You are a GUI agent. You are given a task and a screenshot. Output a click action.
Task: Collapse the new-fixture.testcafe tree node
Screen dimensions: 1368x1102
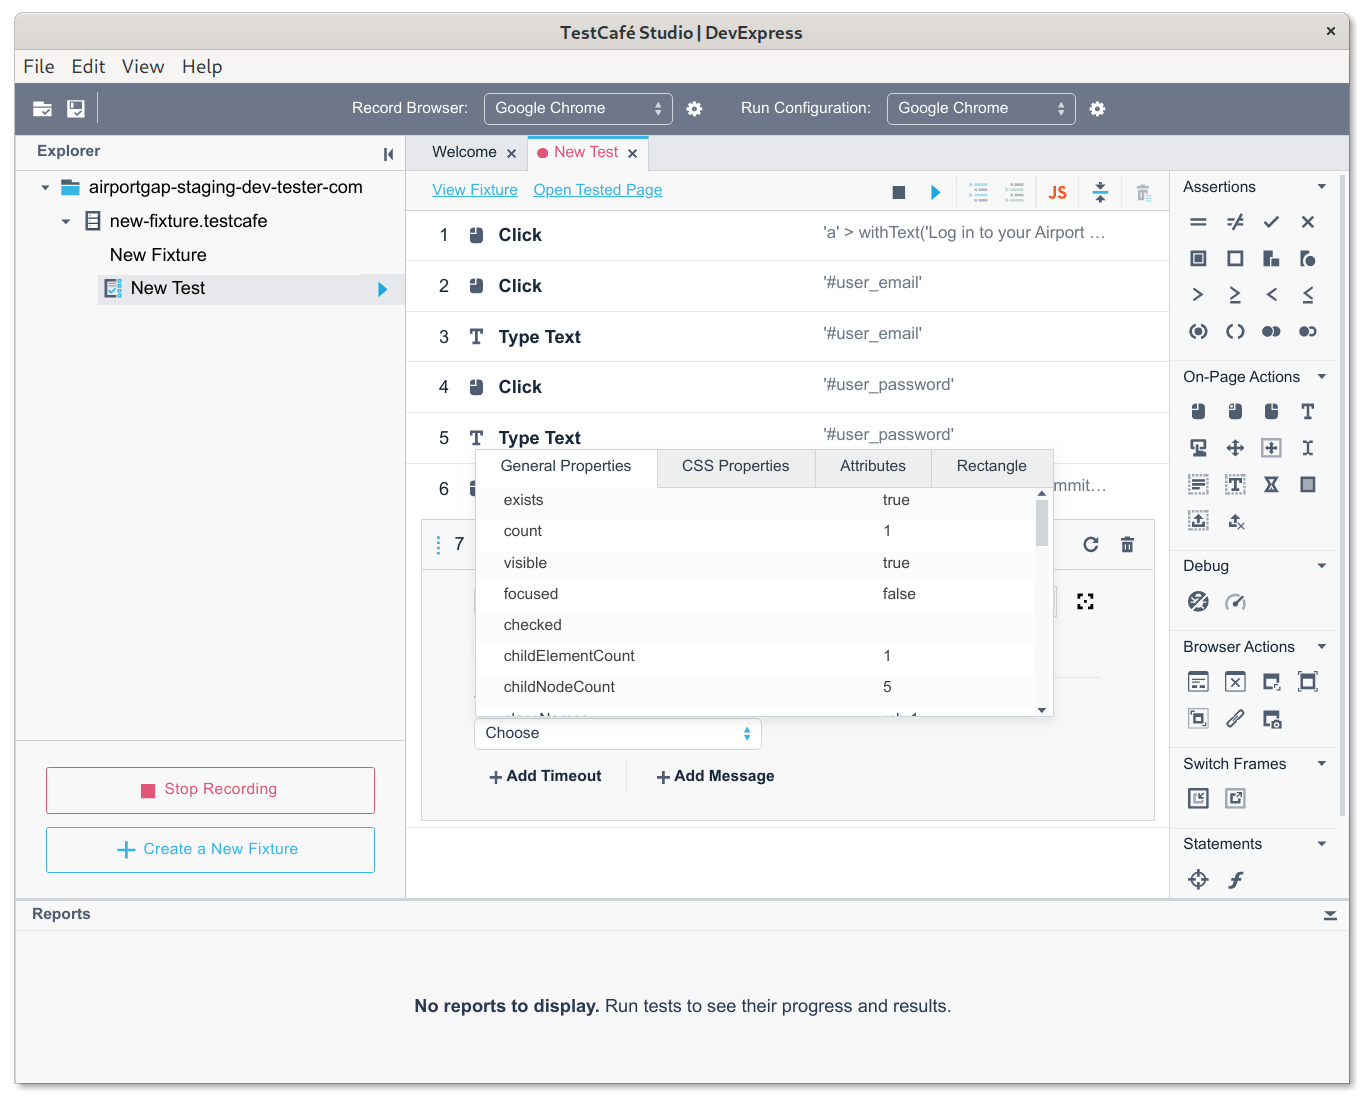[66, 221]
